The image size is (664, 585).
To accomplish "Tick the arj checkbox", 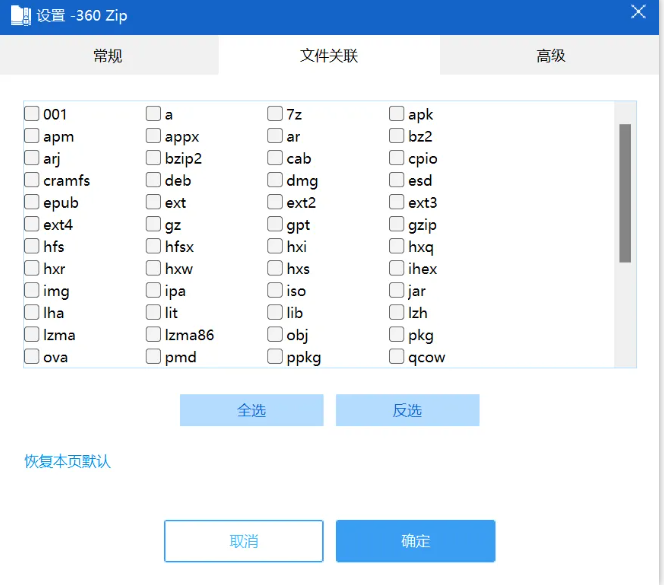I will (x=32, y=158).
